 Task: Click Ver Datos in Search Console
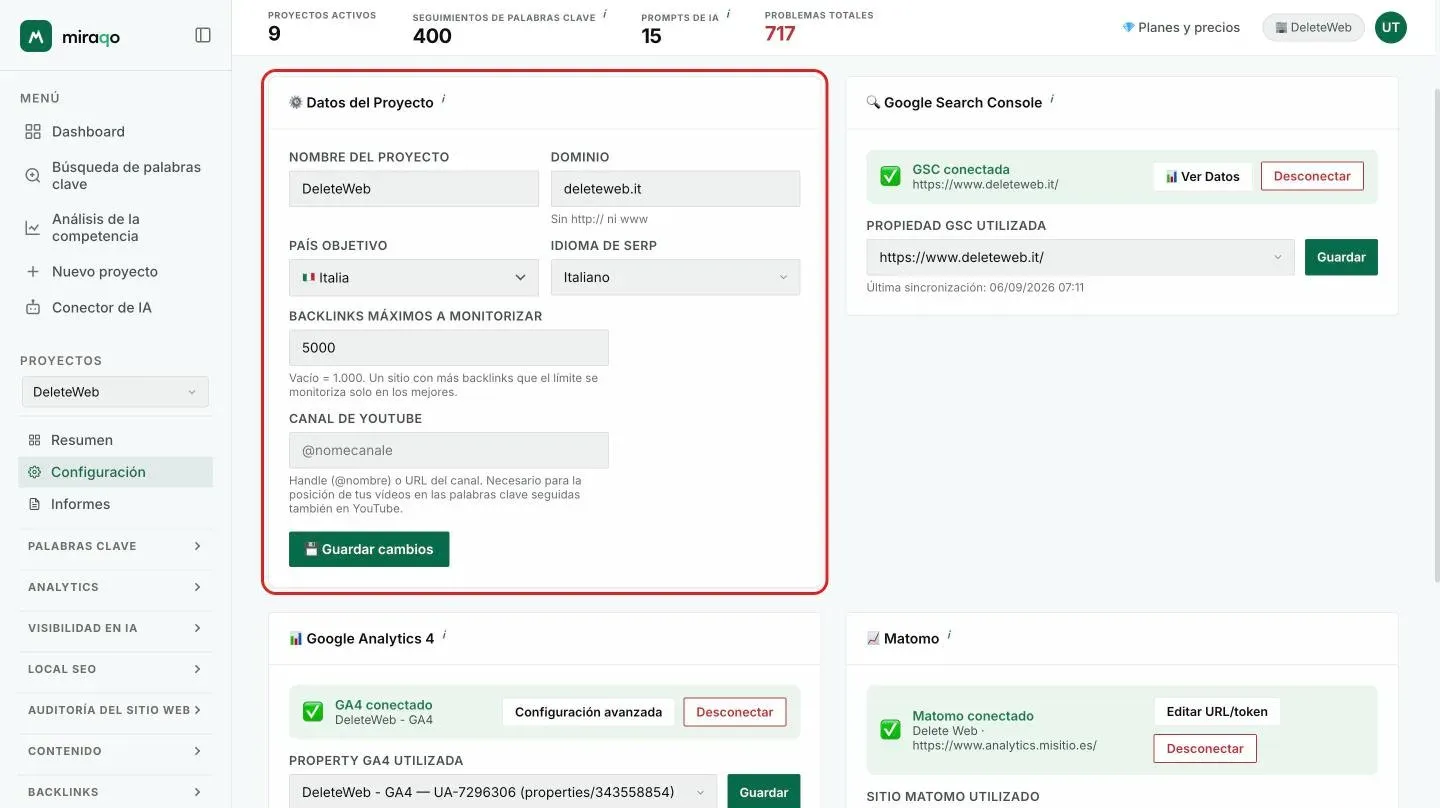1202,176
